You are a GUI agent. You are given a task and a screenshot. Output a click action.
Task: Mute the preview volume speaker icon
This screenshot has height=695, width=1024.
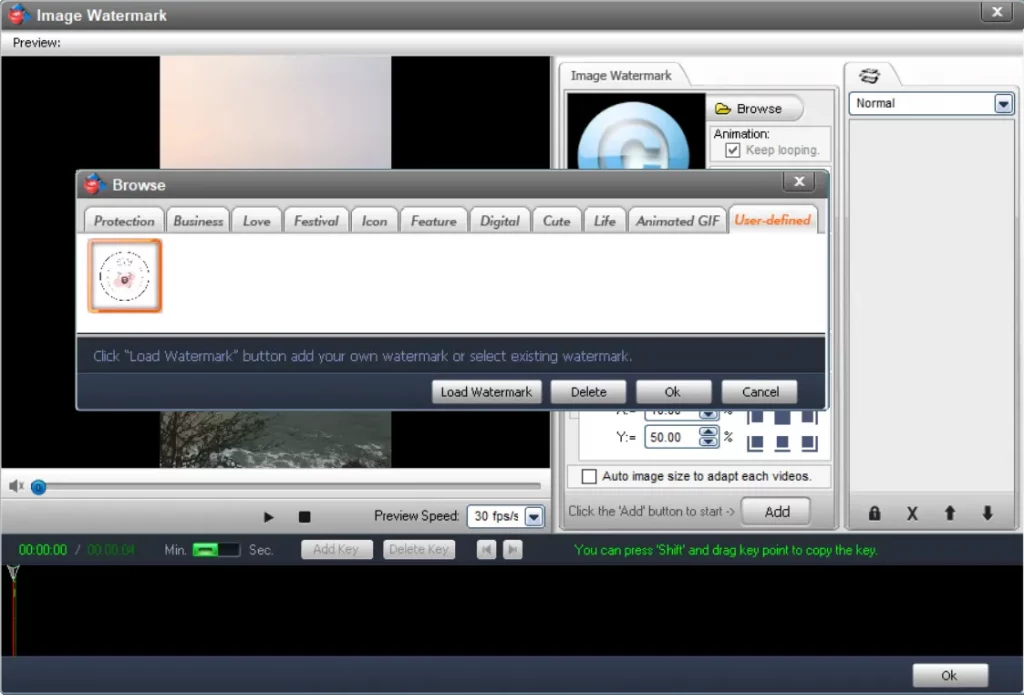point(16,486)
